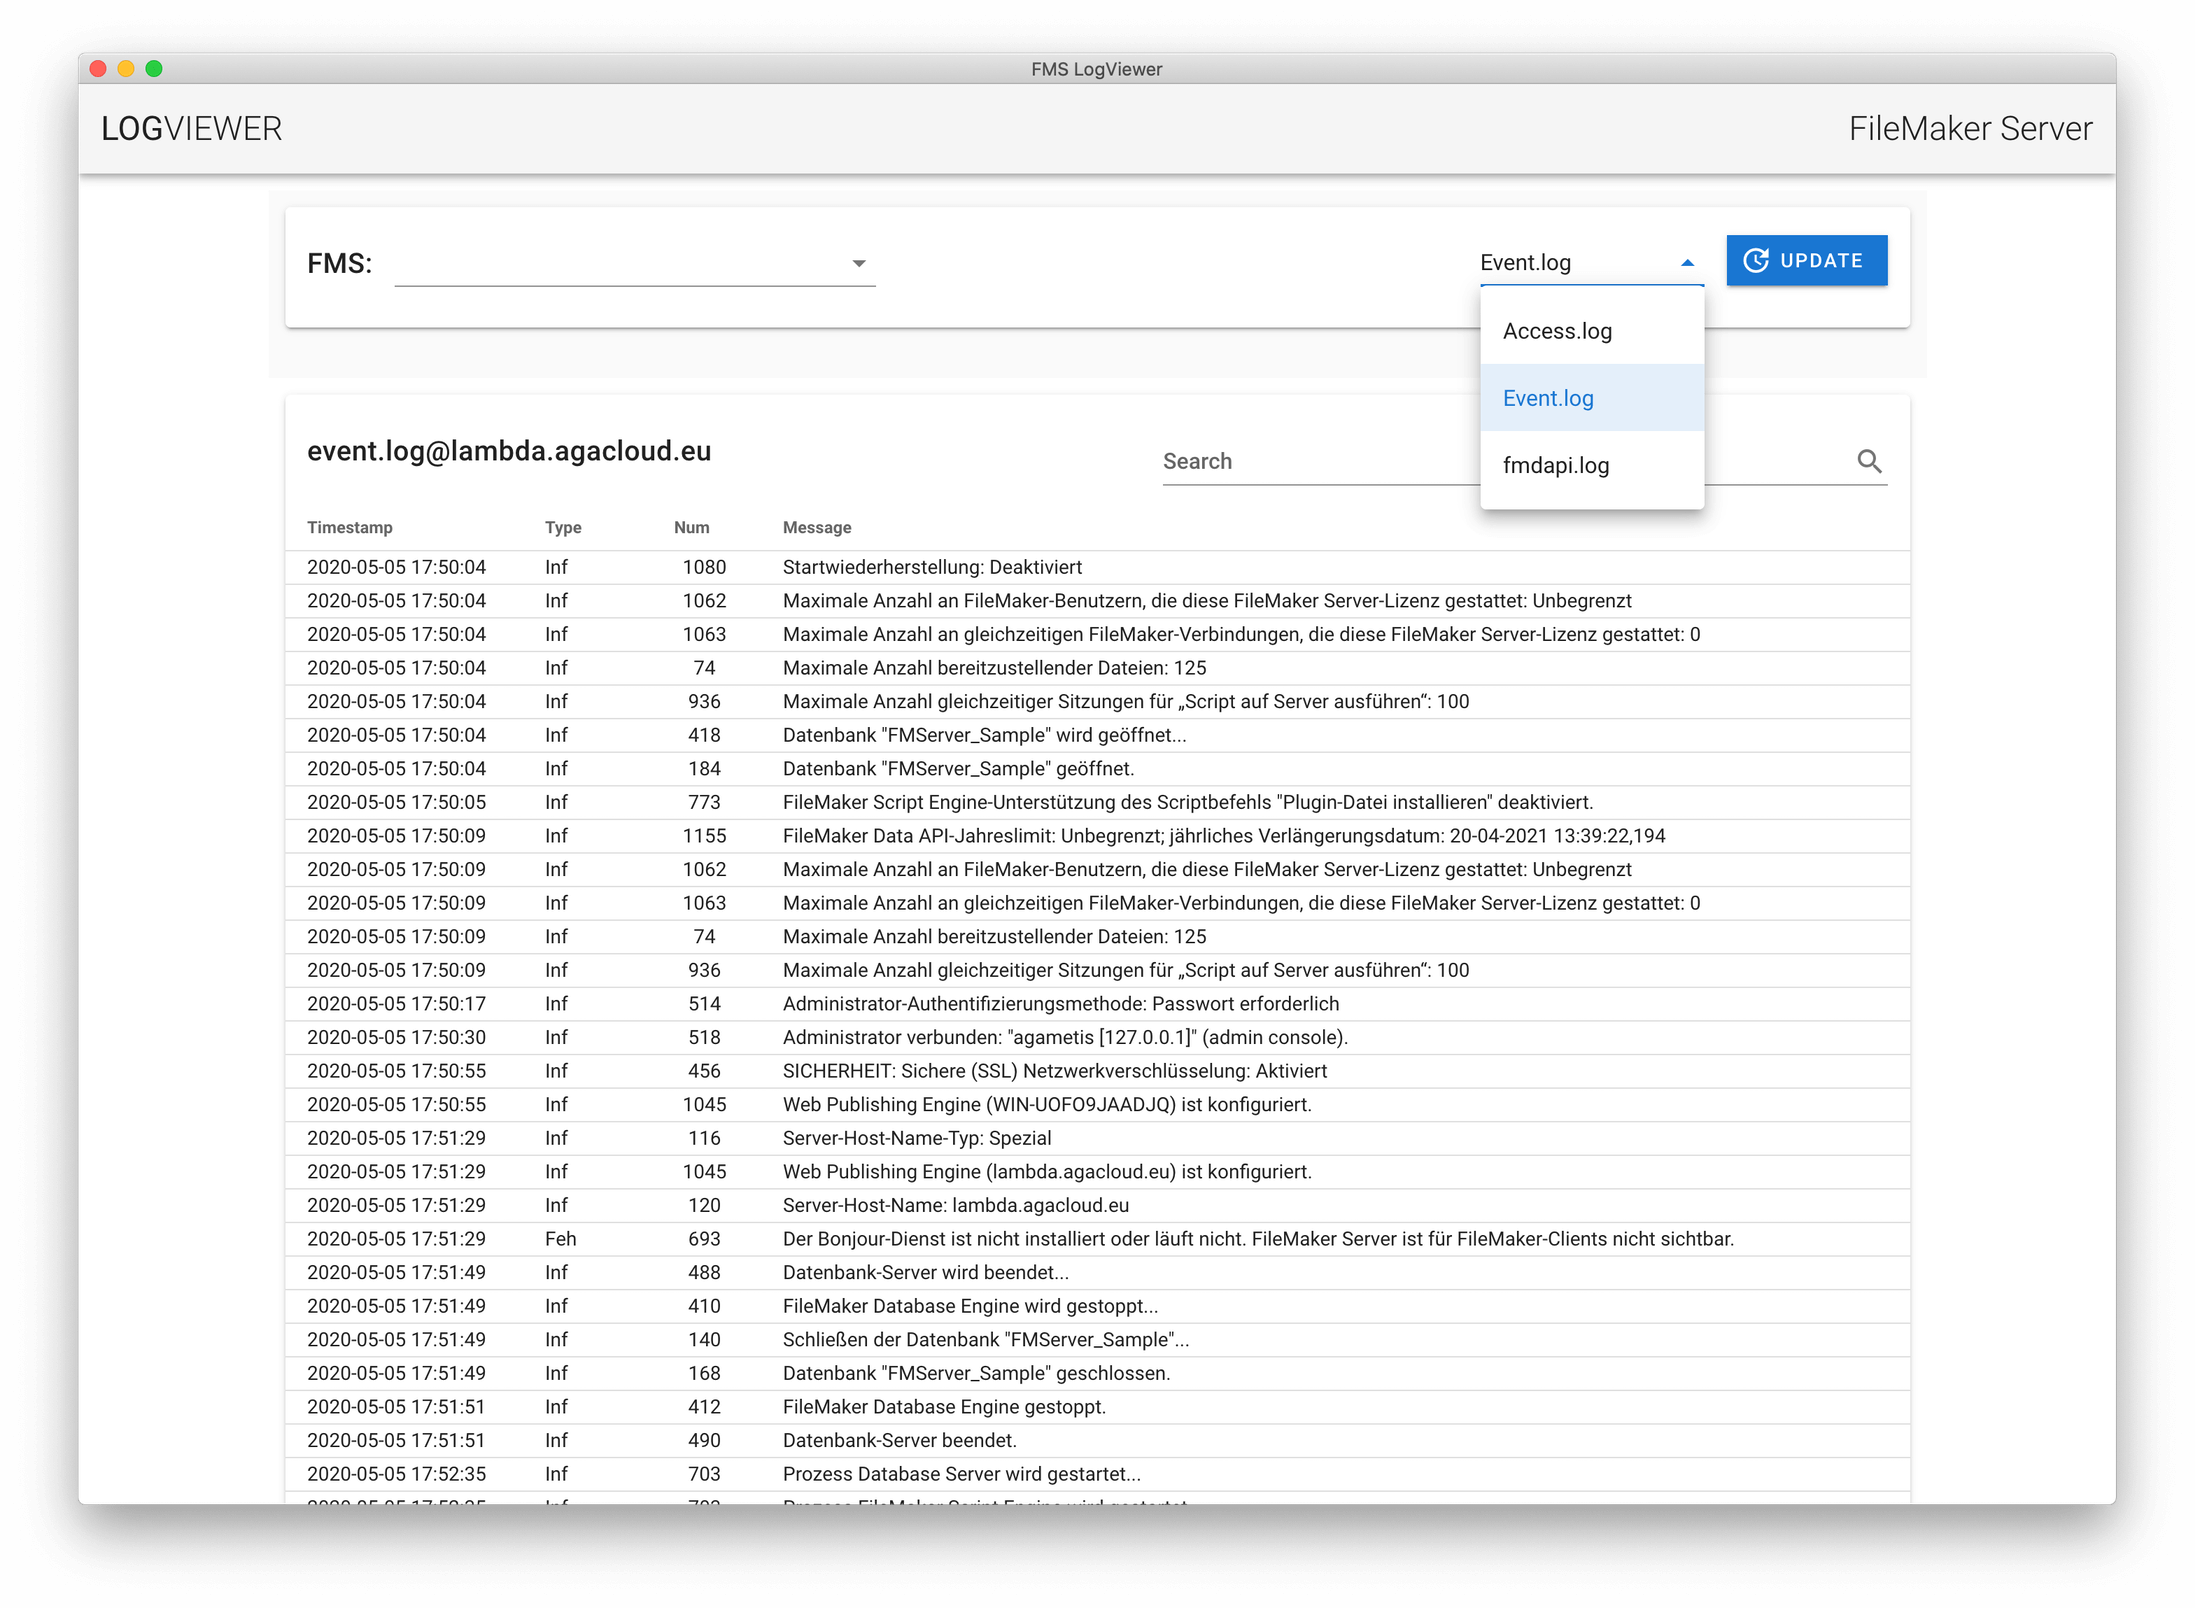Screen dimensions: 2195x1608
Task: Click the FileMaker Data API-Jahreslimit message
Action: (x=1223, y=836)
